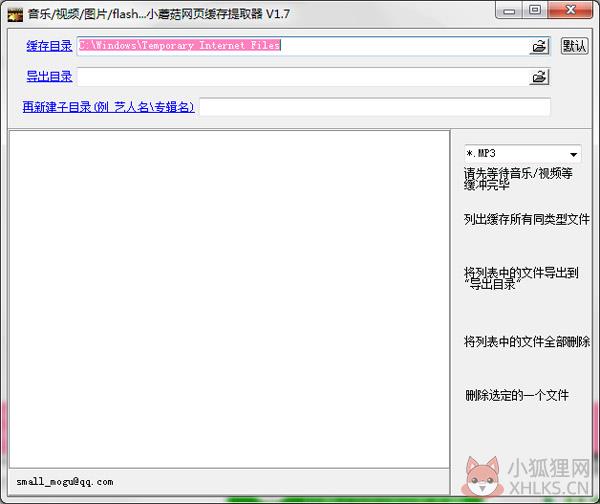
Task: Click the 默认 button
Action: [574, 46]
